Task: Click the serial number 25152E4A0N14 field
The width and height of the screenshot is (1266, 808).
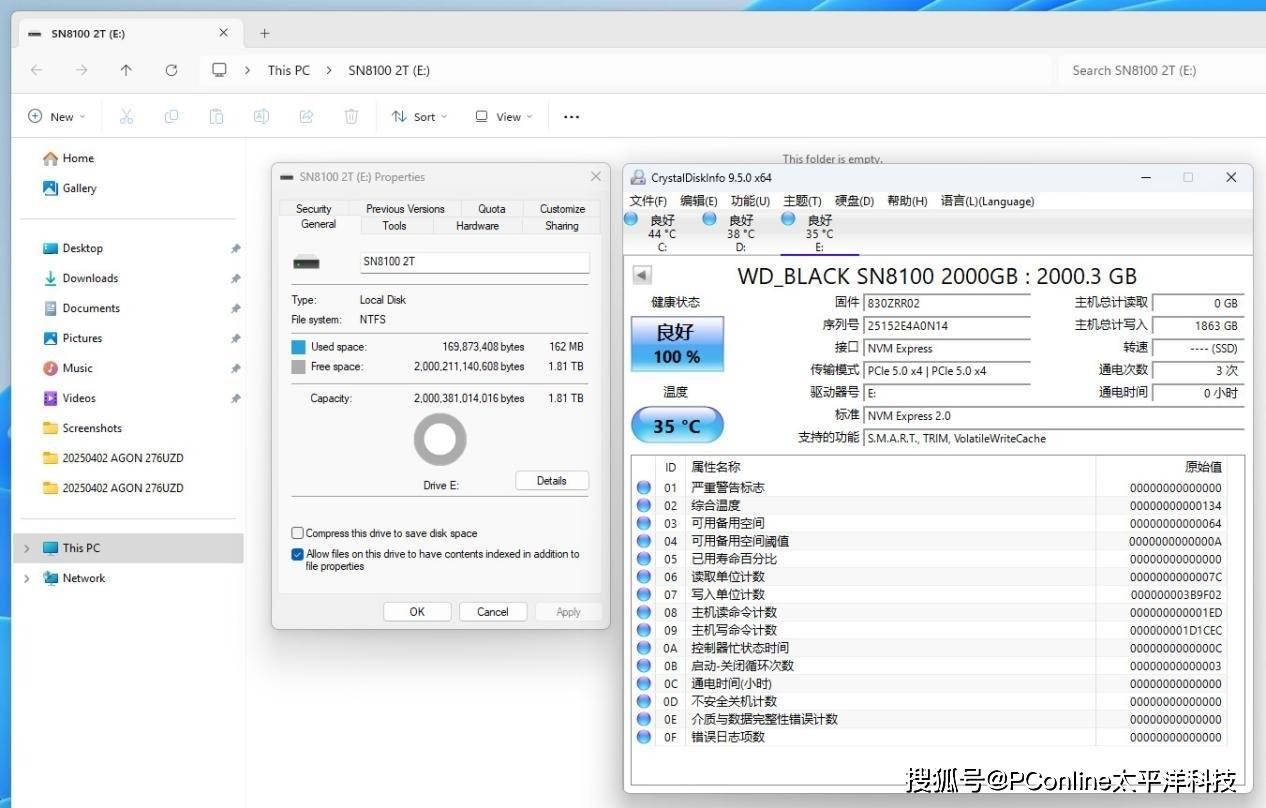Action: (946, 326)
